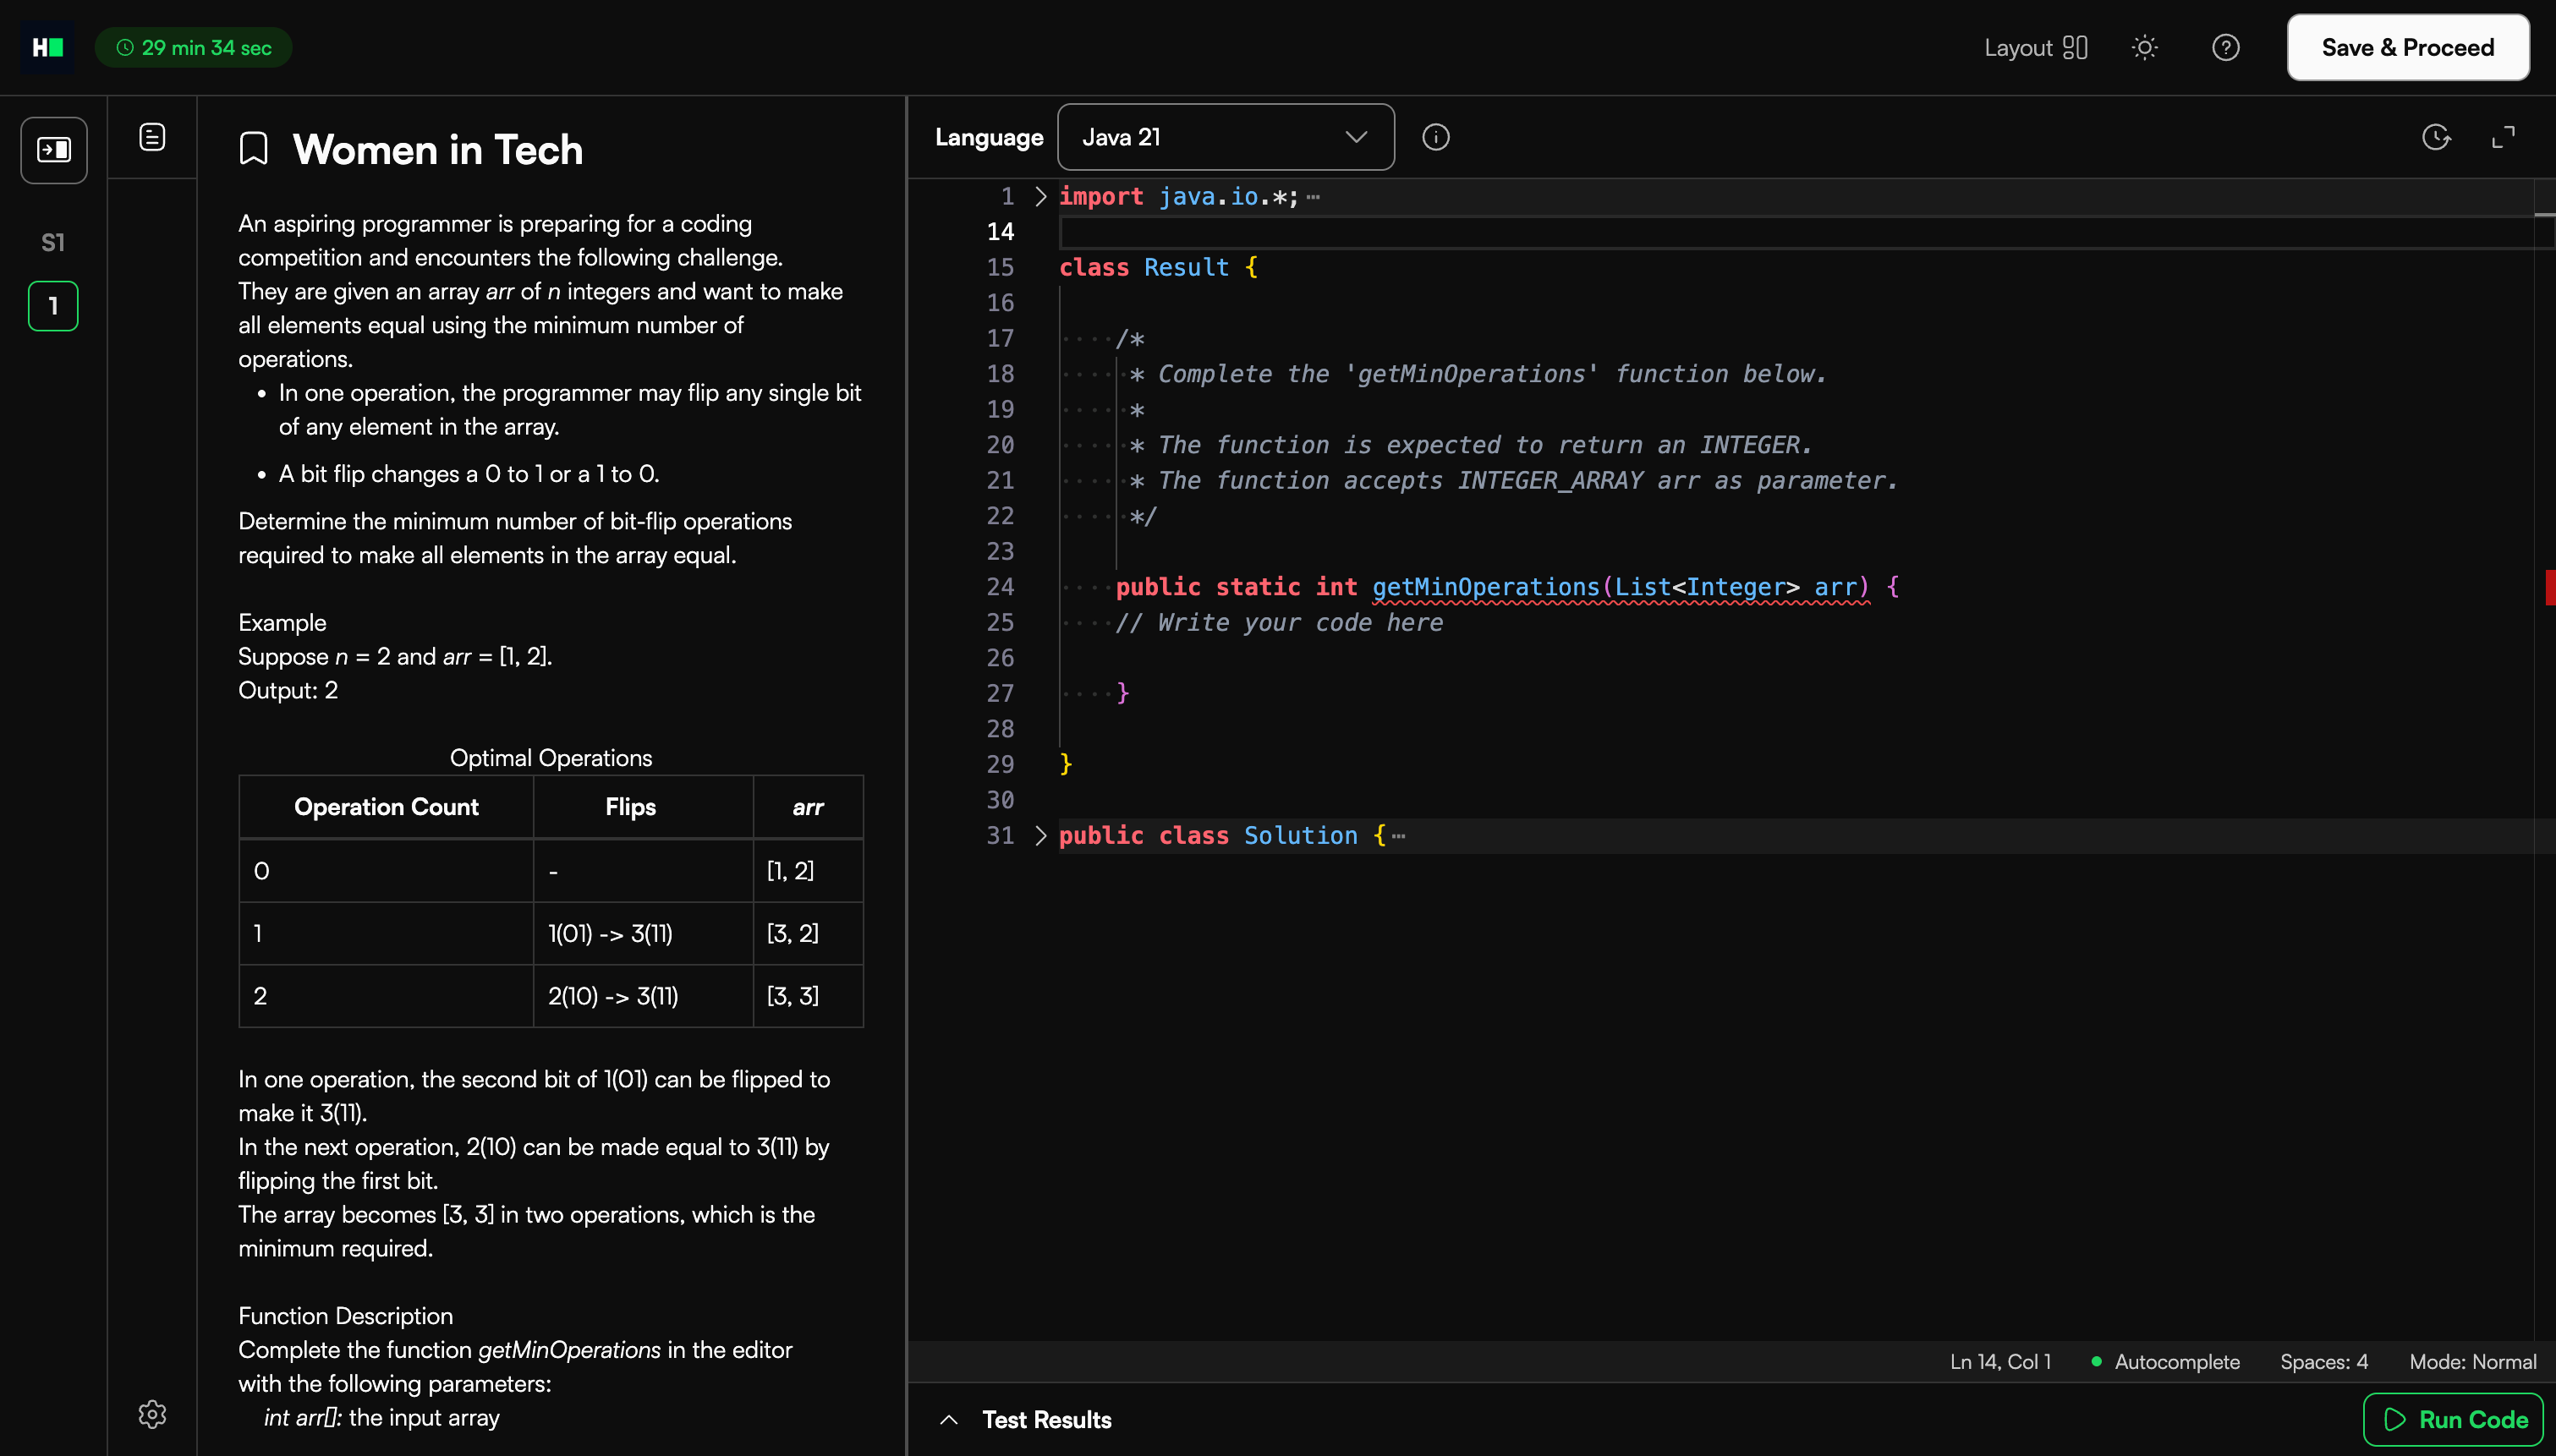Image resolution: width=2556 pixels, height=1456 pixels.
Task: Click the language info circle icon
Action: click(x=1435, y=137)
